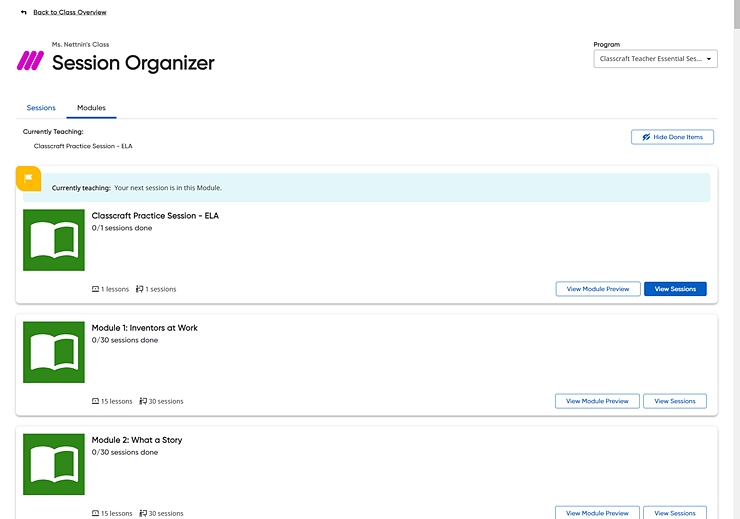Click the yellow flag badge icon
Image resolution: width=740 pixels, height=519 pixels.
tap(28, 178)
